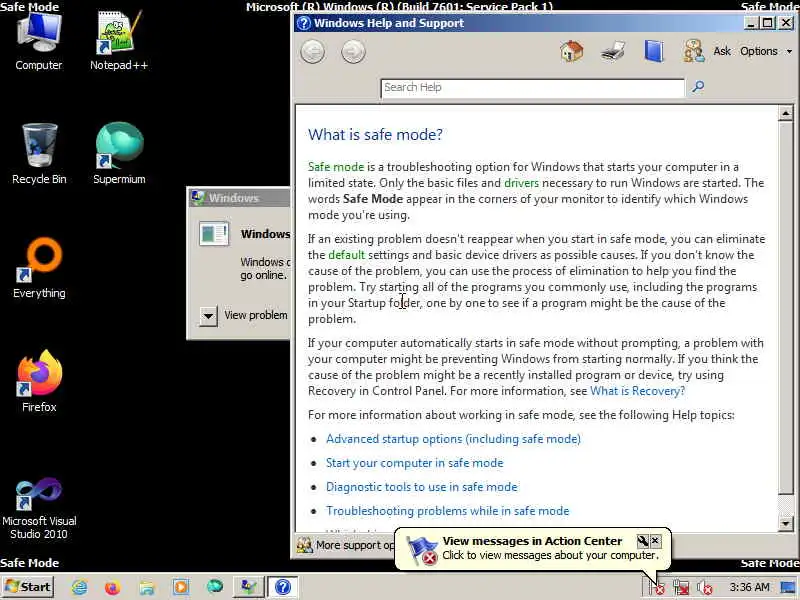Open 'Start your computer in safe mode' link
Screen dimensions: 800x600
pos(414,463)
